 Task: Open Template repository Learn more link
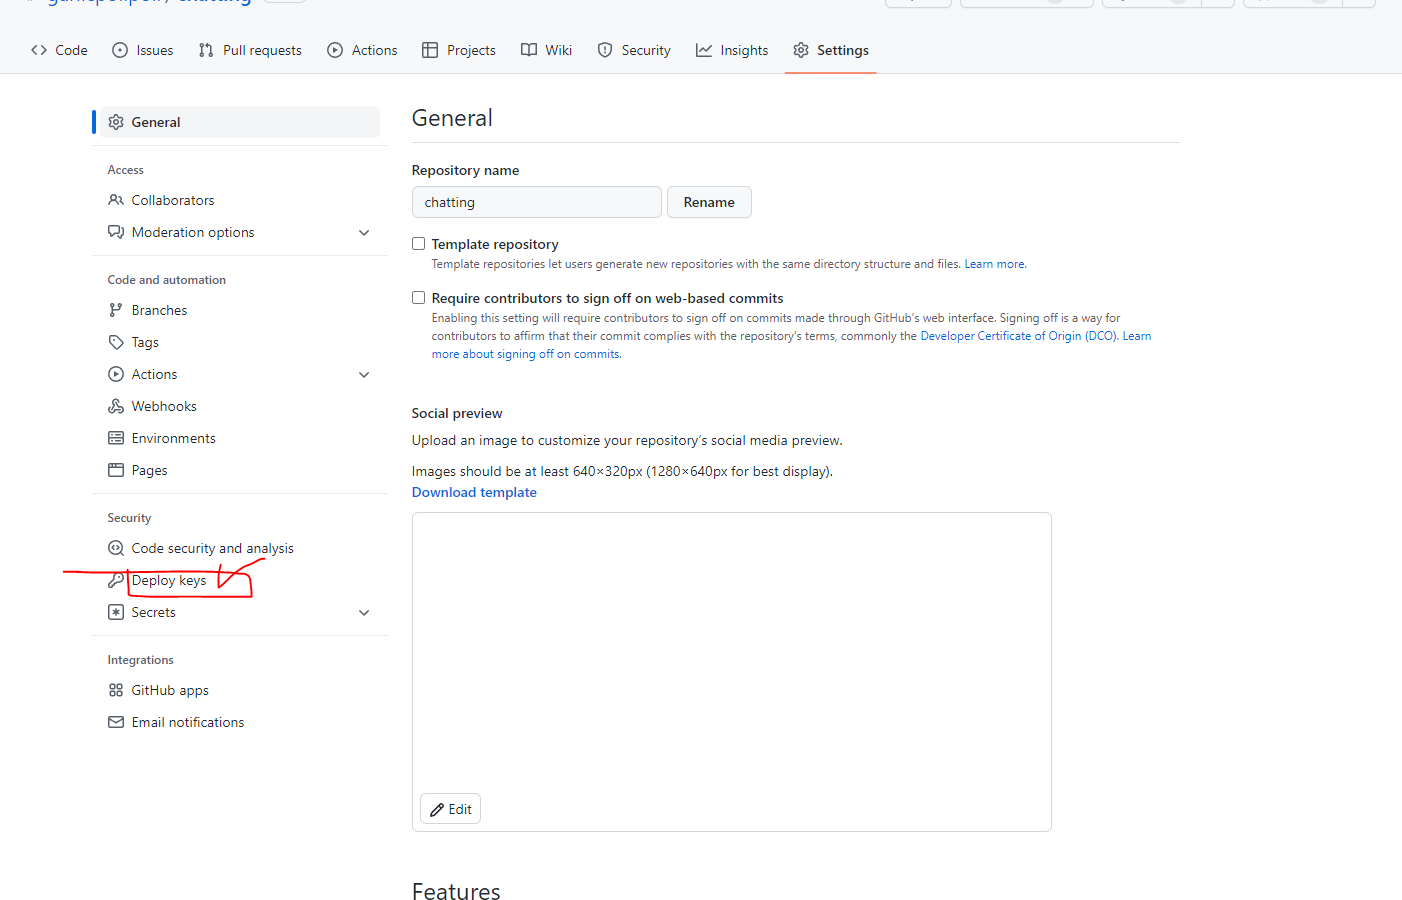point(994,264)
